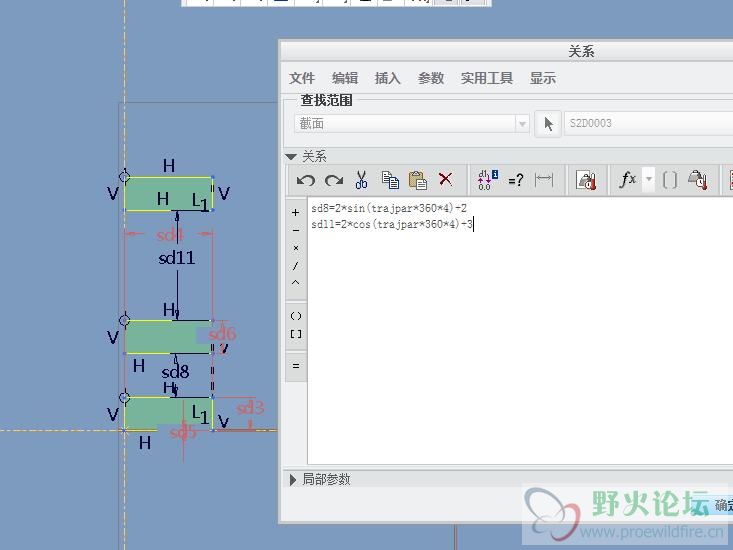Viewport: 733px width, 550px height.
Task: Select the sd1 dimension label in sketch
Action: point(170,235)
